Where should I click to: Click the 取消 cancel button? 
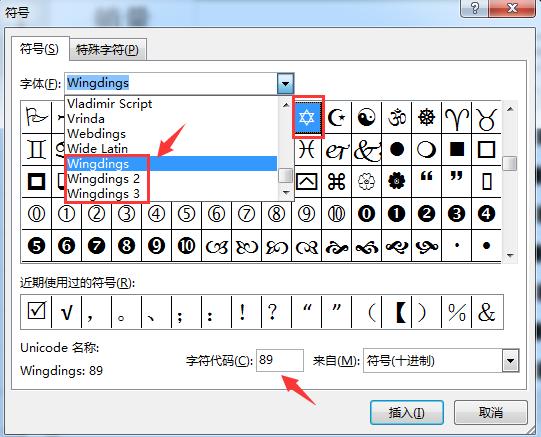491,412
